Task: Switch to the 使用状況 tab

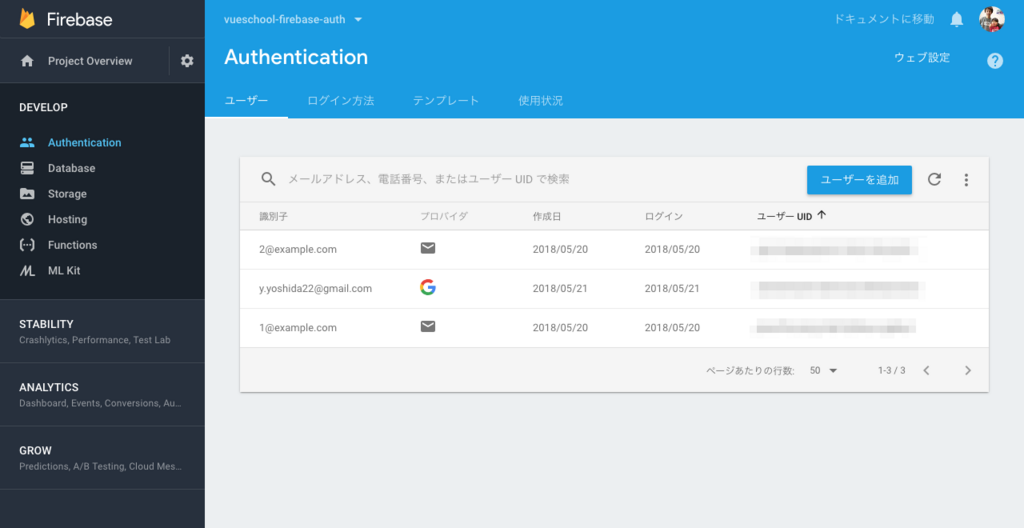Action: (x=540, y=101)
